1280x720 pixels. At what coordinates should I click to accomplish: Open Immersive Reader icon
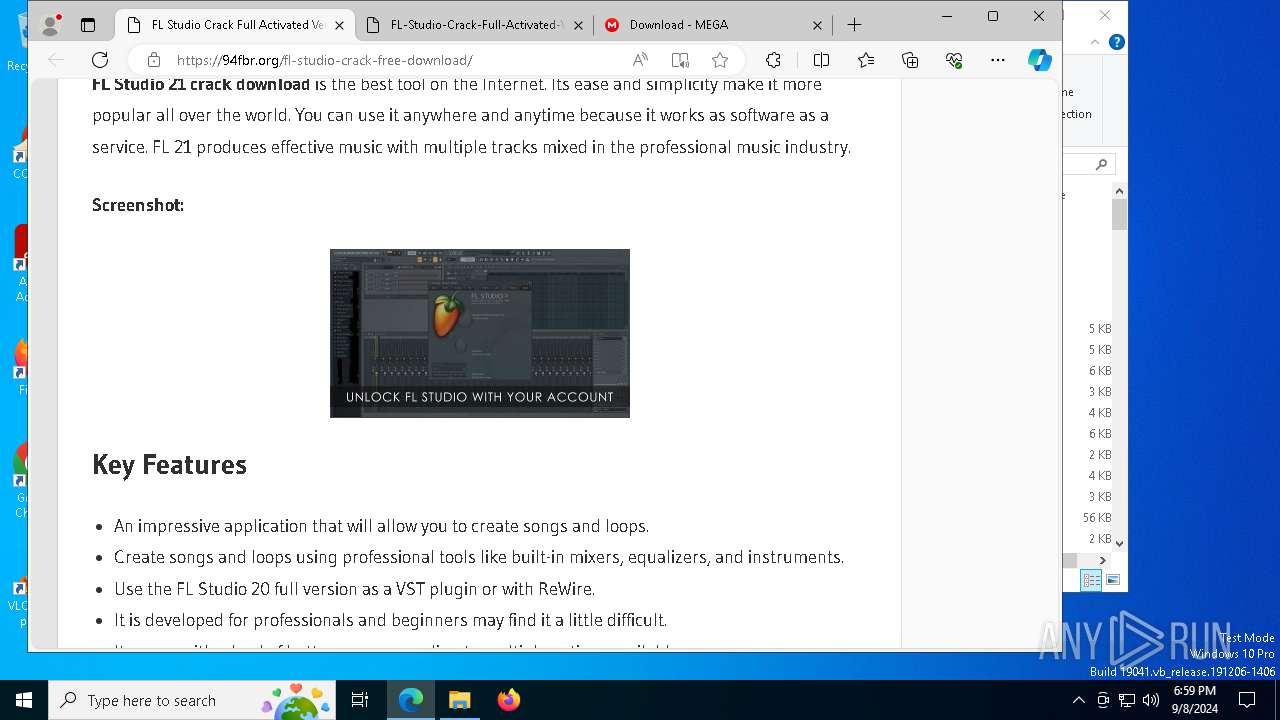tap(680, 60)
